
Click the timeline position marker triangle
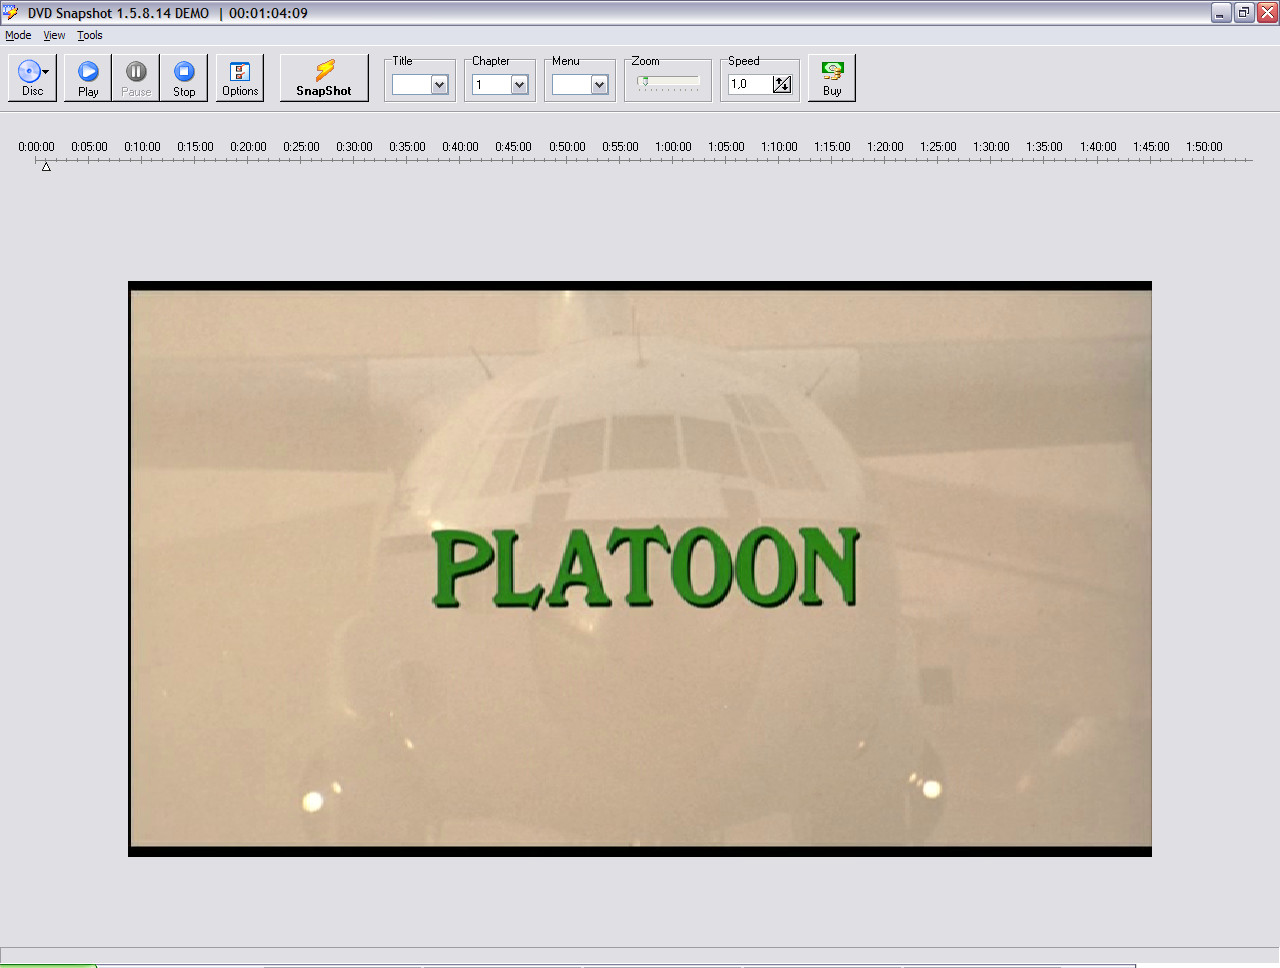(x=46, y=167)
